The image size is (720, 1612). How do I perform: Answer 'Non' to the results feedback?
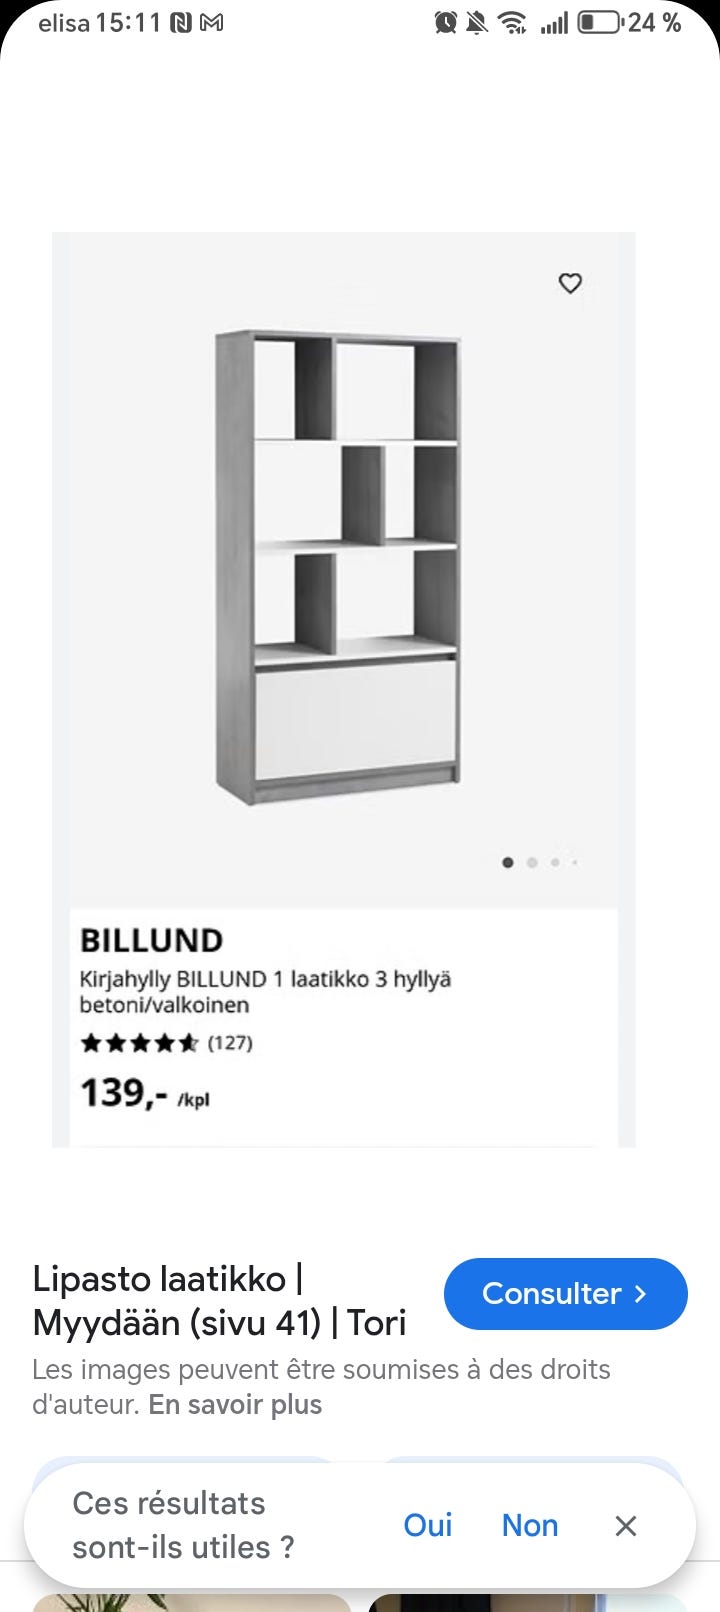pos(530,1525)
